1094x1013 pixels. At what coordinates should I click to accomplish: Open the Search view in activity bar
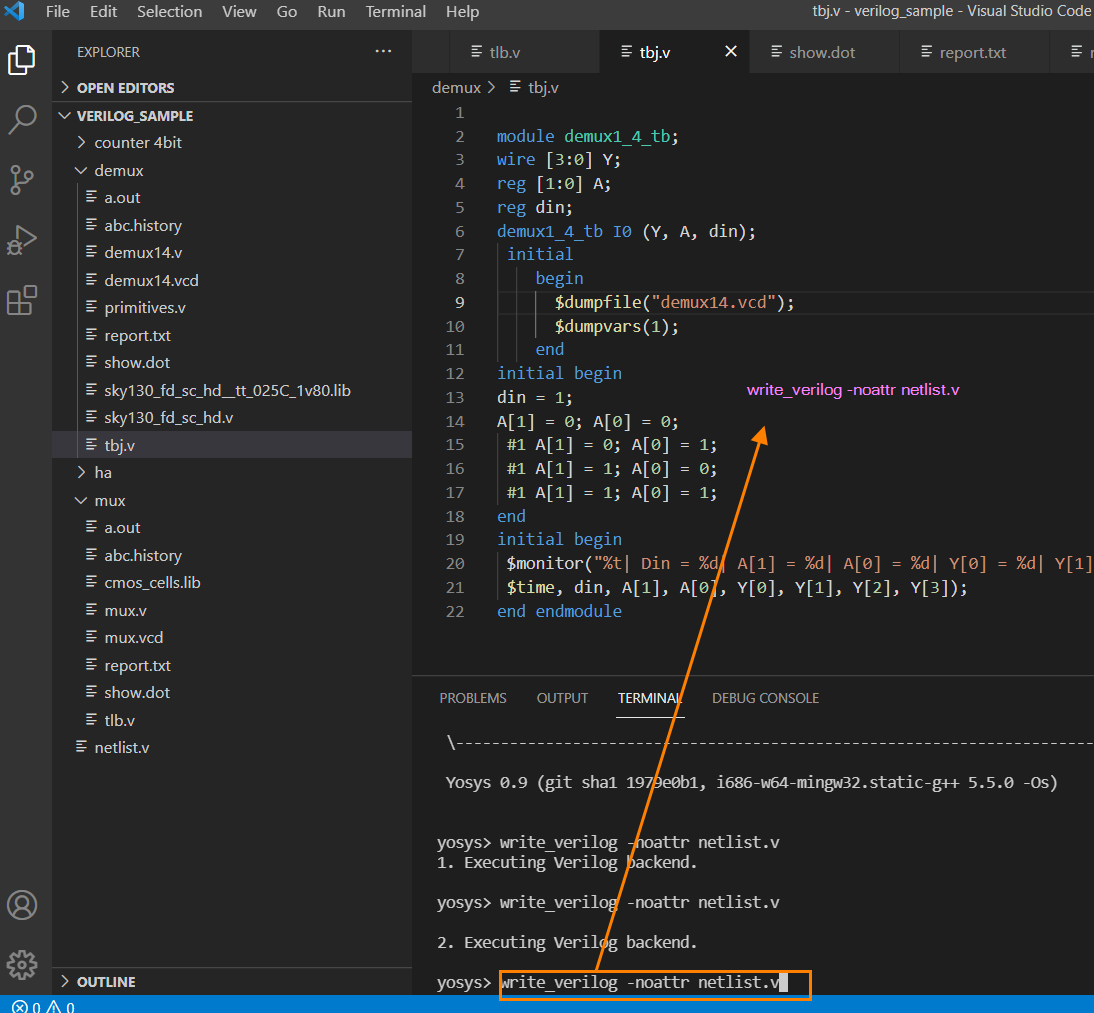[22, 120]
